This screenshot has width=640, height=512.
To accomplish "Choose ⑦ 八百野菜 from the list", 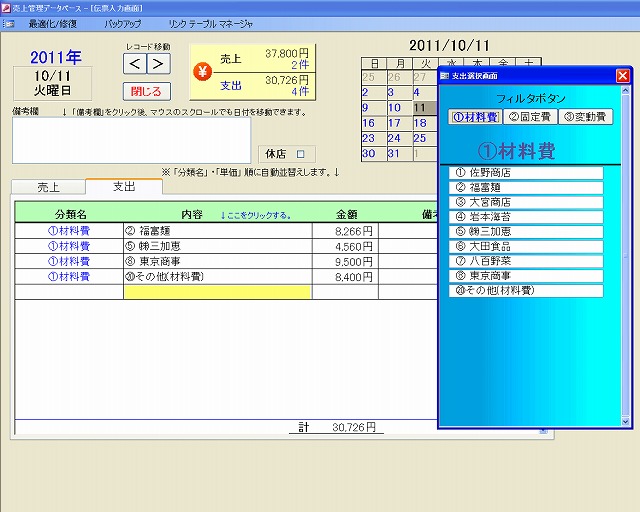I will (x=526, y=261).
